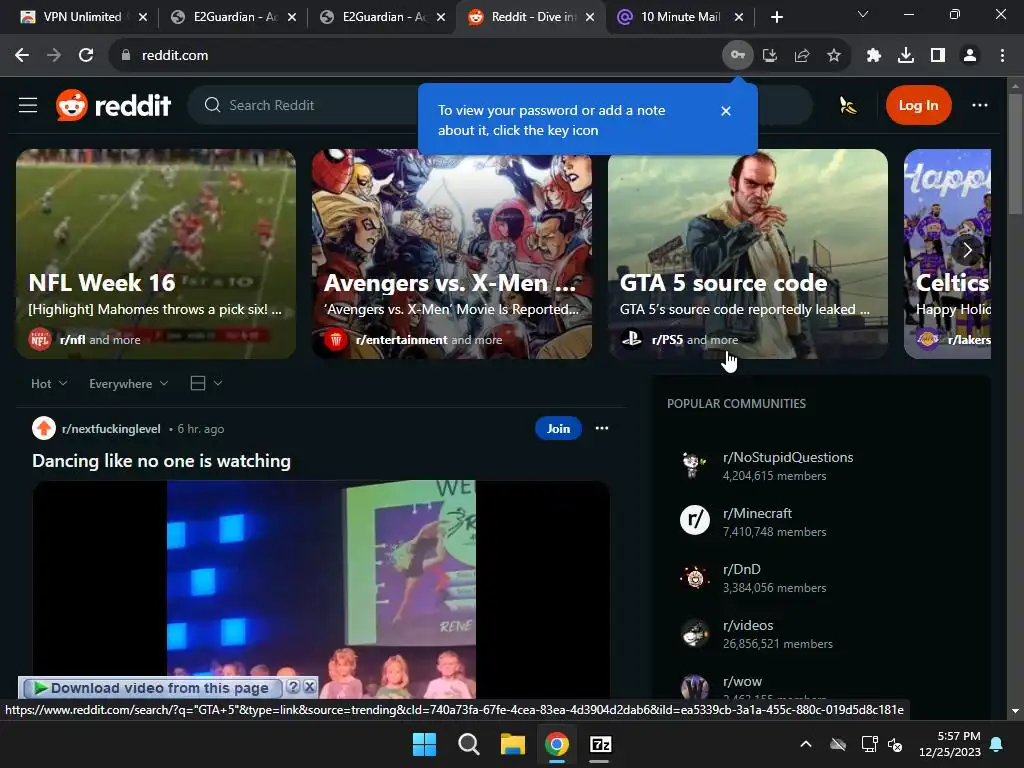Click the install app icon in address bar
The width and height of the screenshot is (1024, 768).
click(x=770, y=56)
